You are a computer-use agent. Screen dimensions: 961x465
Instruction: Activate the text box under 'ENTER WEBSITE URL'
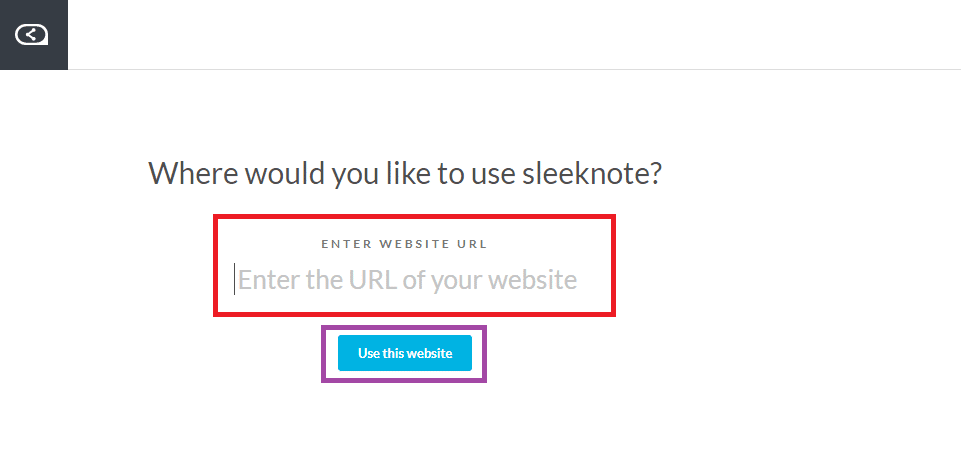point(414,280)
